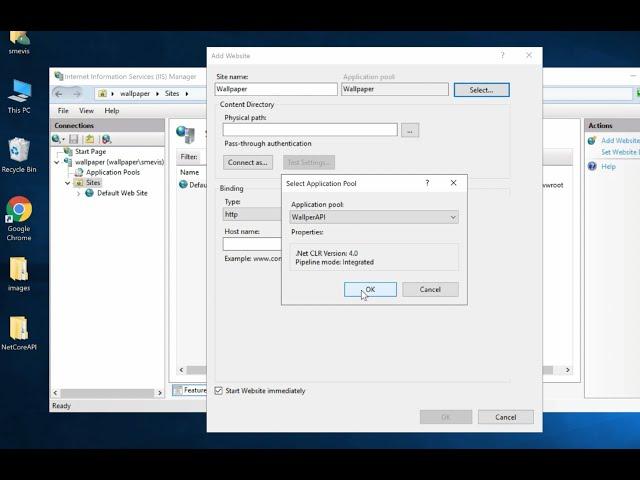Image resolution: width=640 pixels, height=480 pixels.
Task: Open the Application pool WallperAPI dropdown
Action: (374, 217)
